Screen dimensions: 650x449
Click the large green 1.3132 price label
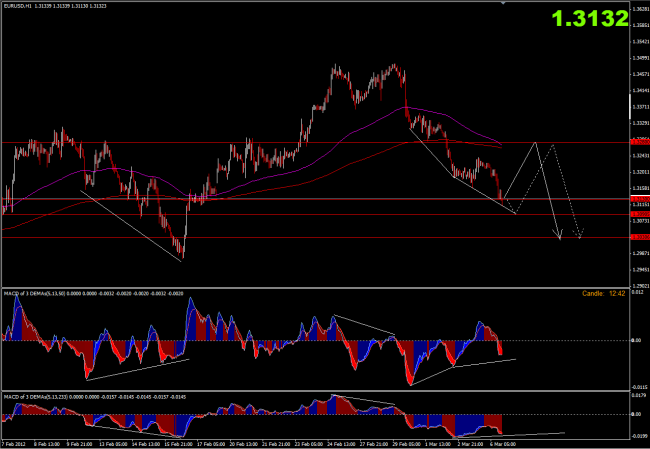coord(594,18)
